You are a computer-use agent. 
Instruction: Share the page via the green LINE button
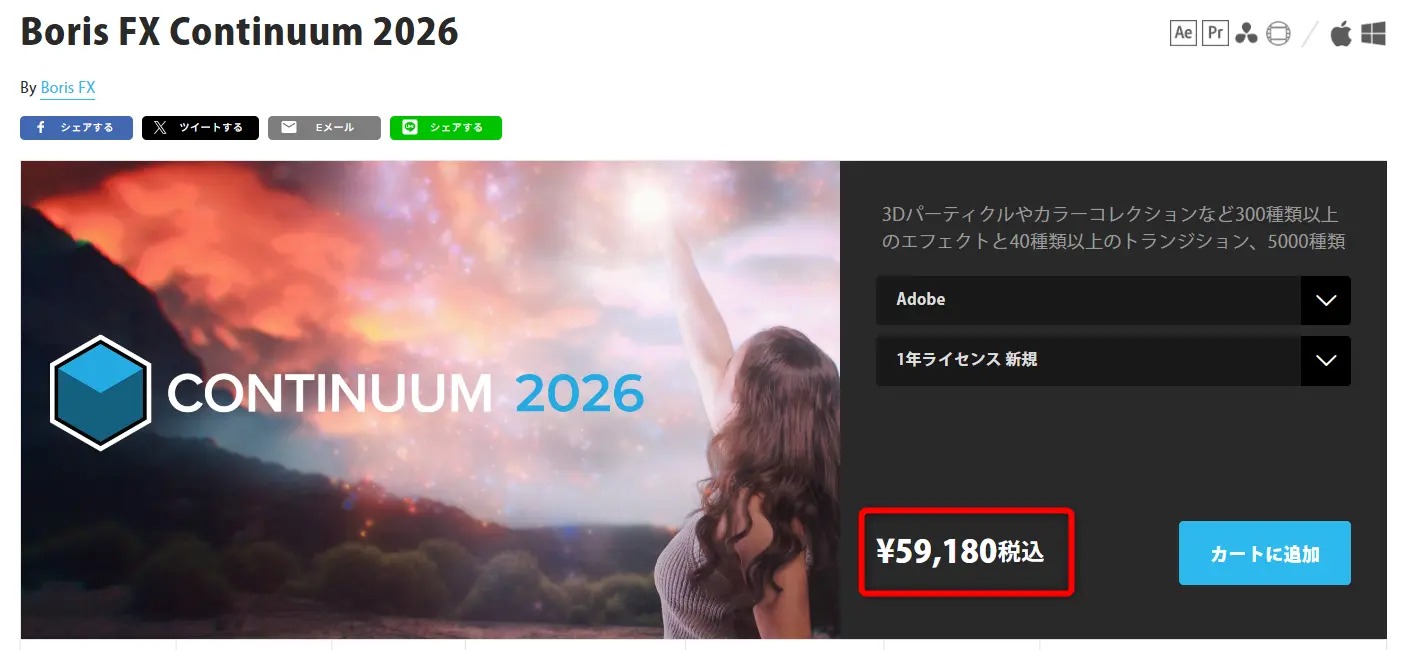[446, 128]
